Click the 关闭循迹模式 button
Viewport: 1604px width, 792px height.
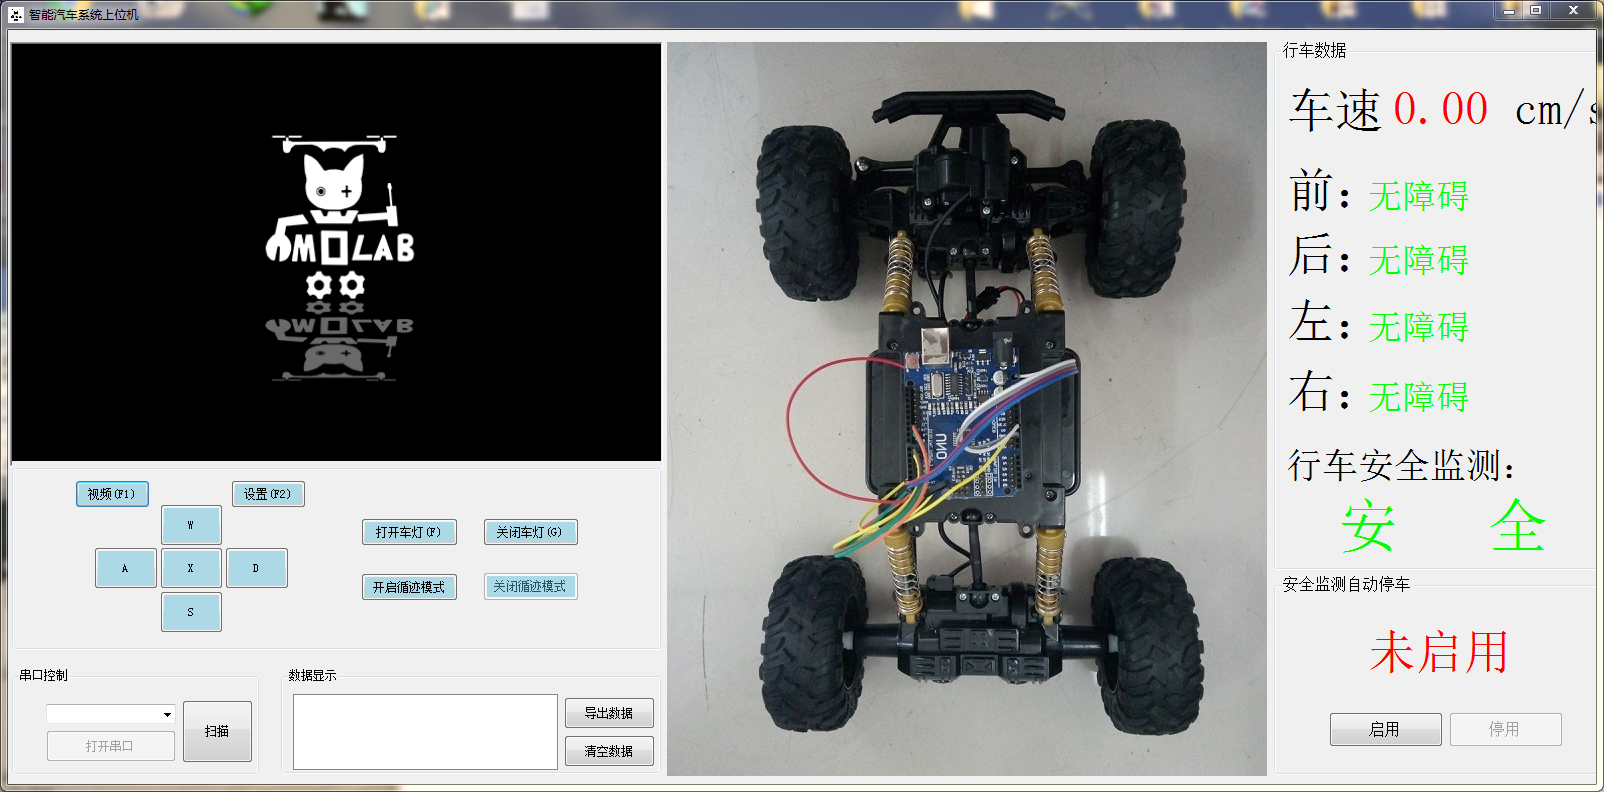point(531,587)
